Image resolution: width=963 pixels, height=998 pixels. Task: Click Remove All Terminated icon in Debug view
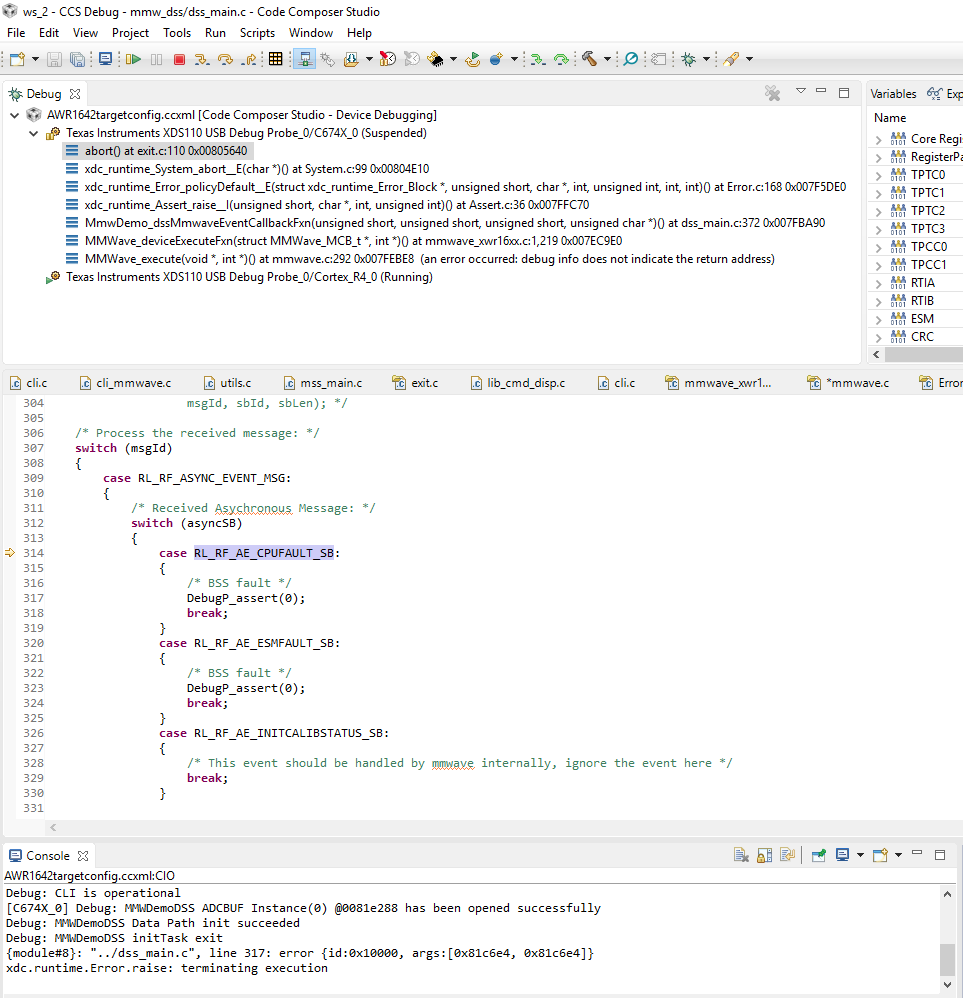[x=773, y=94]
